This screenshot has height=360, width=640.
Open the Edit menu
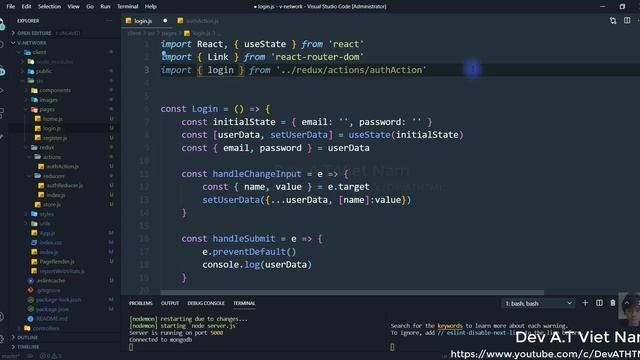pos(27,7)
